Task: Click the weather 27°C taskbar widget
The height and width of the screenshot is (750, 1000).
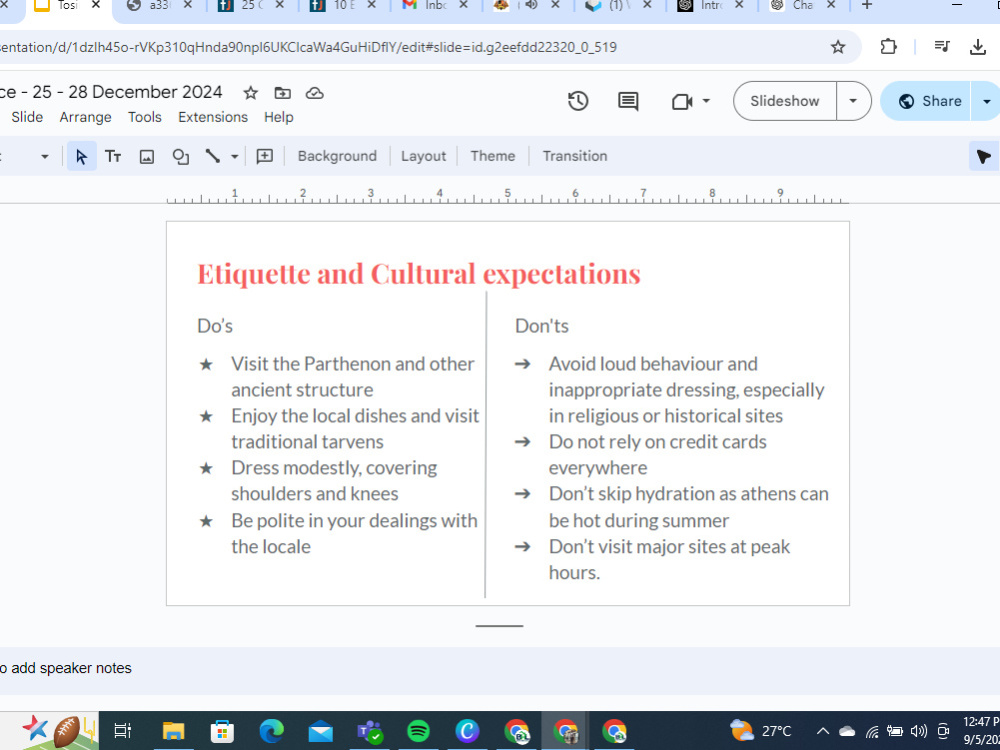Action: pos(761,731)
